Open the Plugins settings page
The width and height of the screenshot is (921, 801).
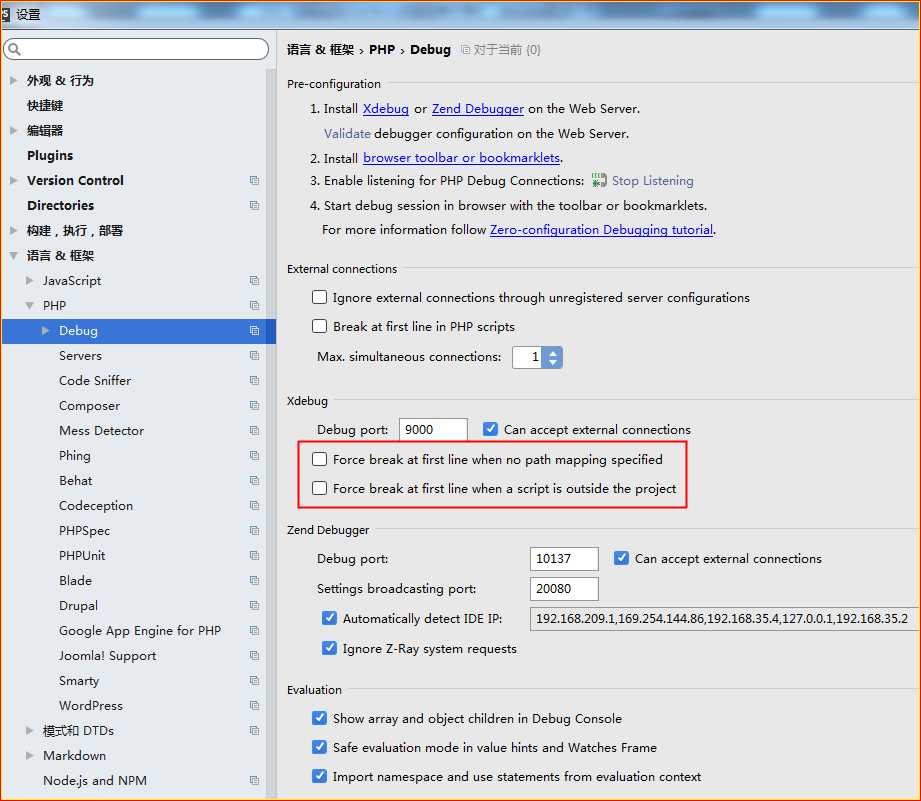coord(50,156)
